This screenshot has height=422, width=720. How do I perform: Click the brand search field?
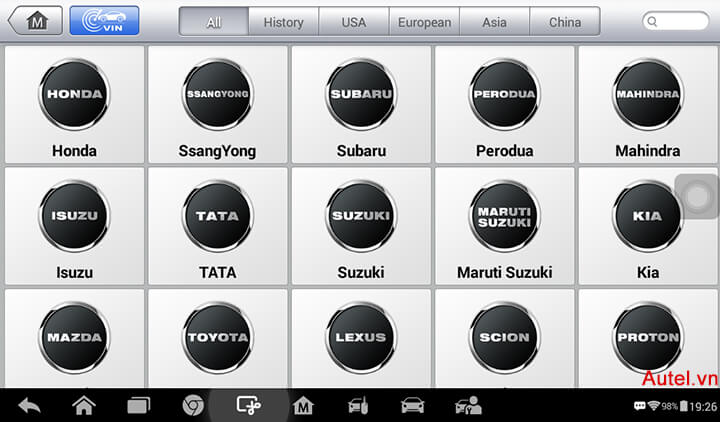tap(675, 21)
